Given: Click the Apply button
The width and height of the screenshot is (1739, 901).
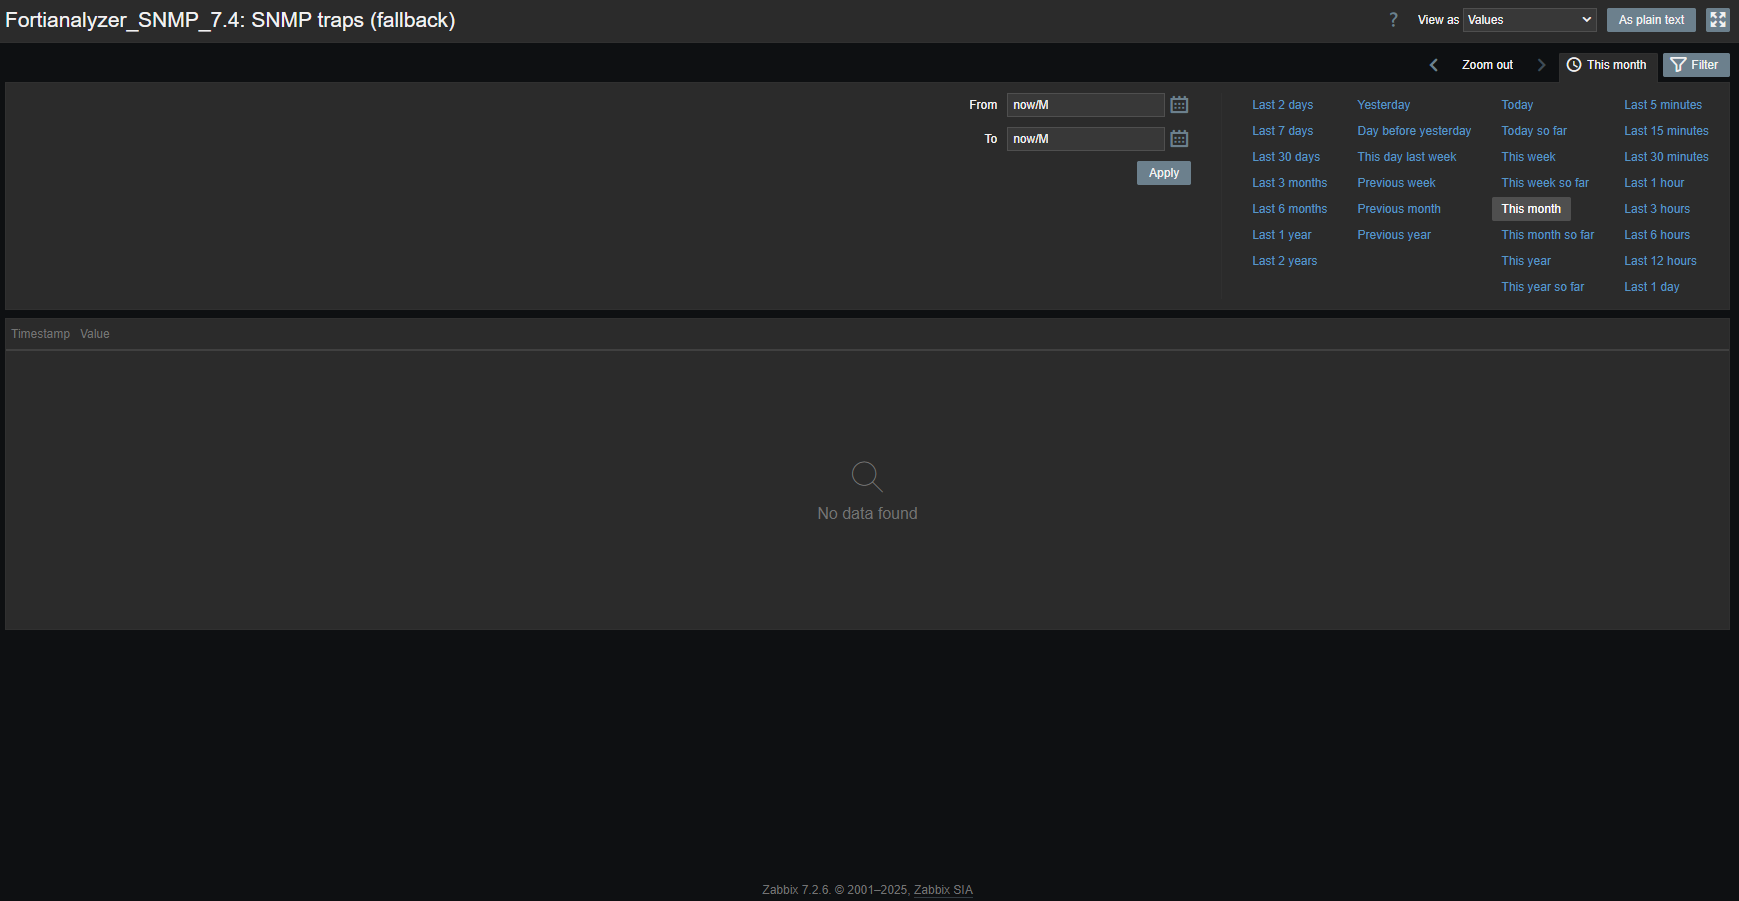Looking at the screenshot, I should (1164, 173).
